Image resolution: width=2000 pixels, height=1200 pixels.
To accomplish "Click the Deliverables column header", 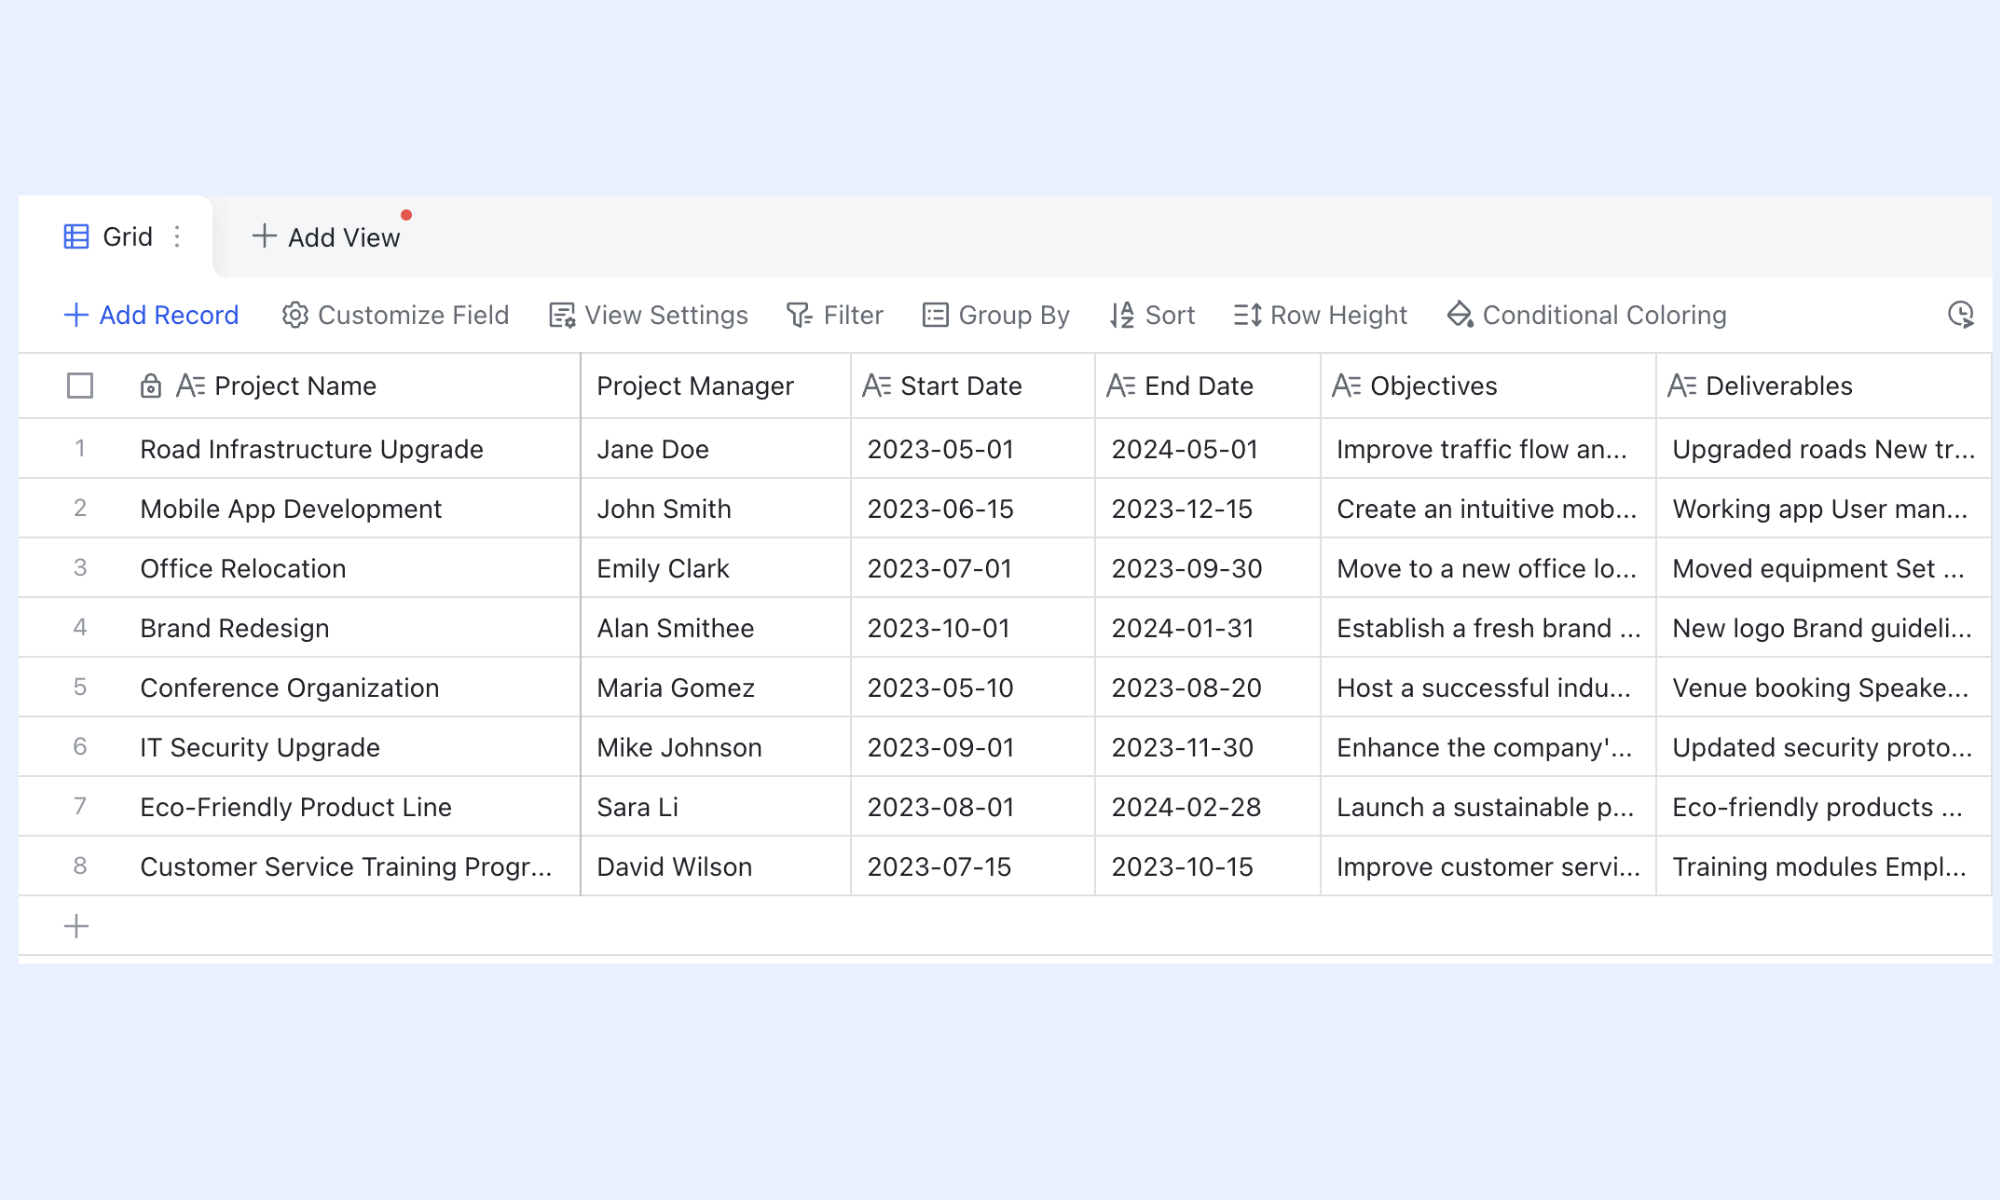I will (1824, 386).
